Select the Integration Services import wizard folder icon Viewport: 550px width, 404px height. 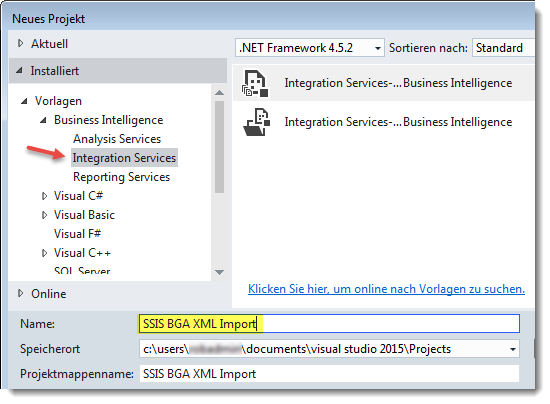click(256, 122)
